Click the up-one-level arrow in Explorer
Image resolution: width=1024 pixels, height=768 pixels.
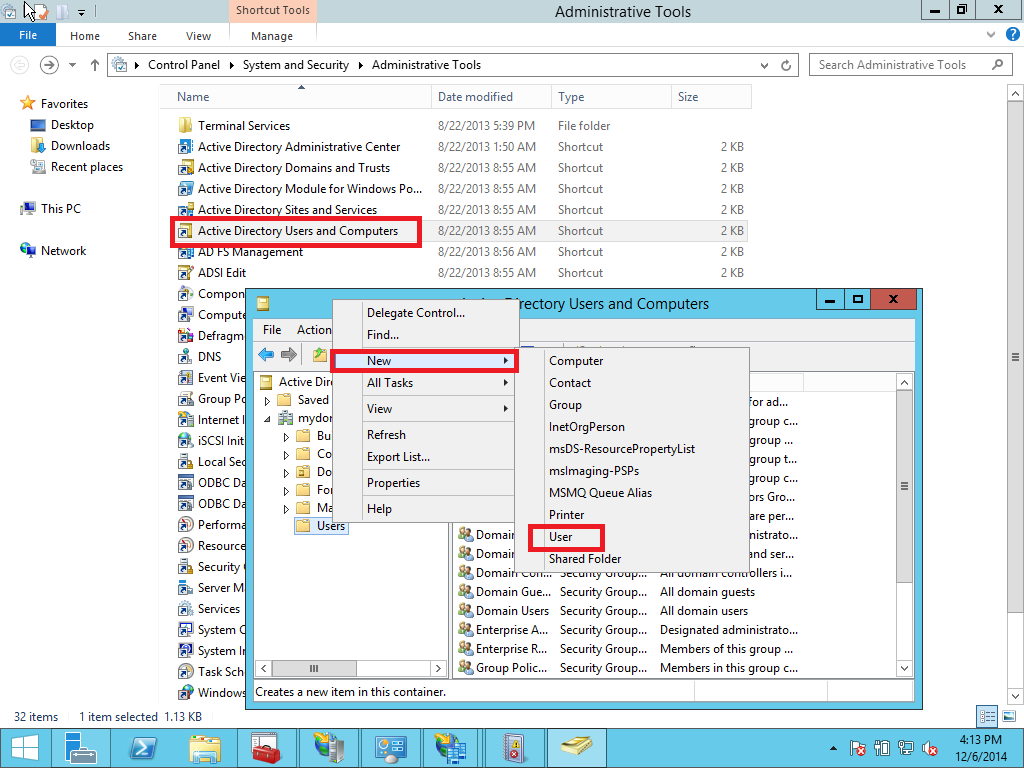tap(94, 64)
